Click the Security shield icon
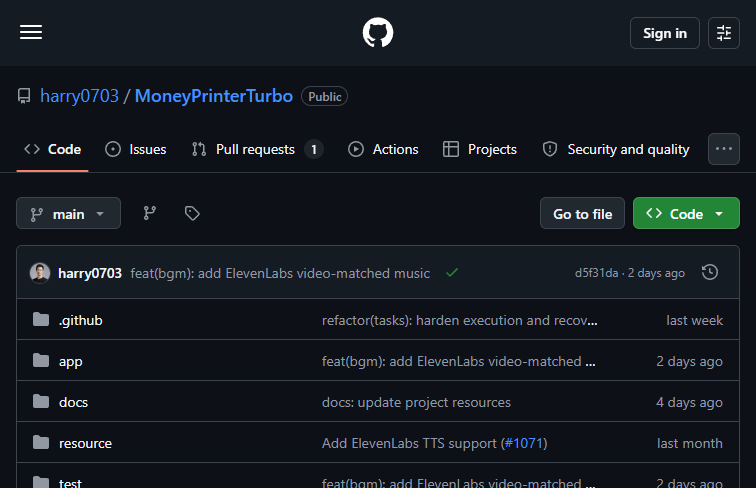The height and width of the screenshot is (488, 756). click(550, 149)
